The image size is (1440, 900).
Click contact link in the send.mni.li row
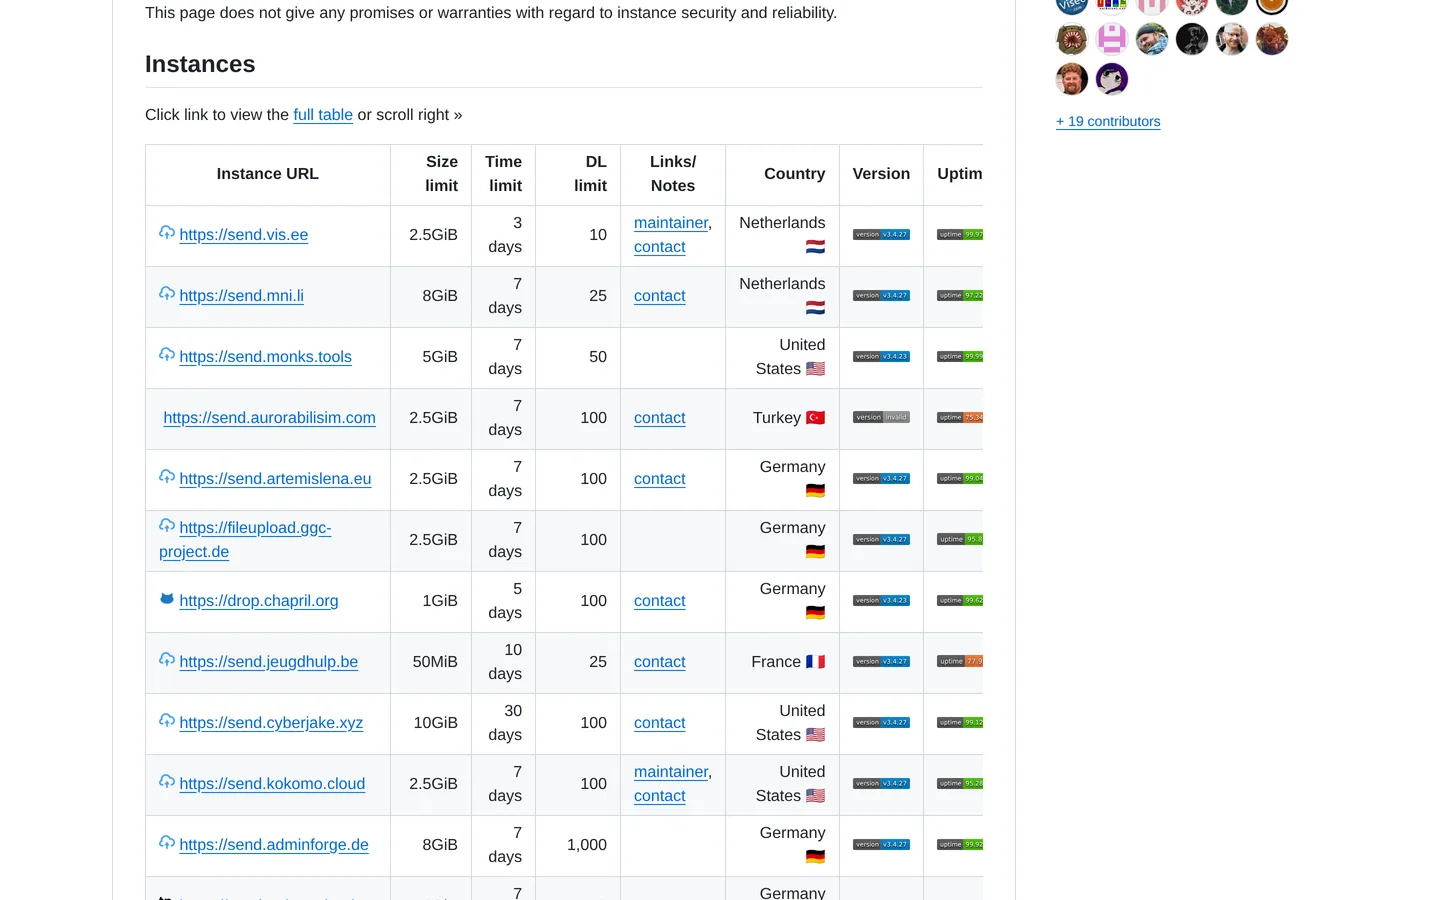pos(660,296)
